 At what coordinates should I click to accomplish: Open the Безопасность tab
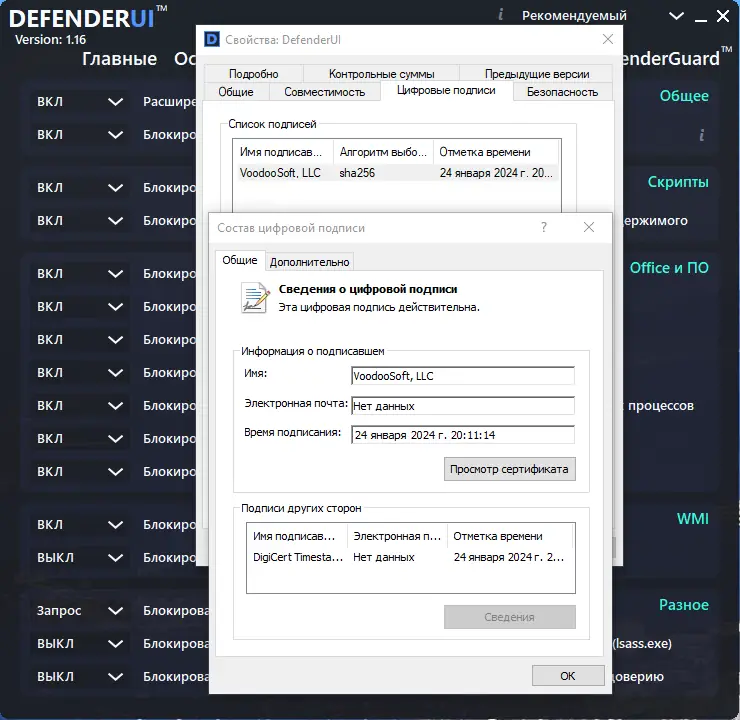(563, 92)
